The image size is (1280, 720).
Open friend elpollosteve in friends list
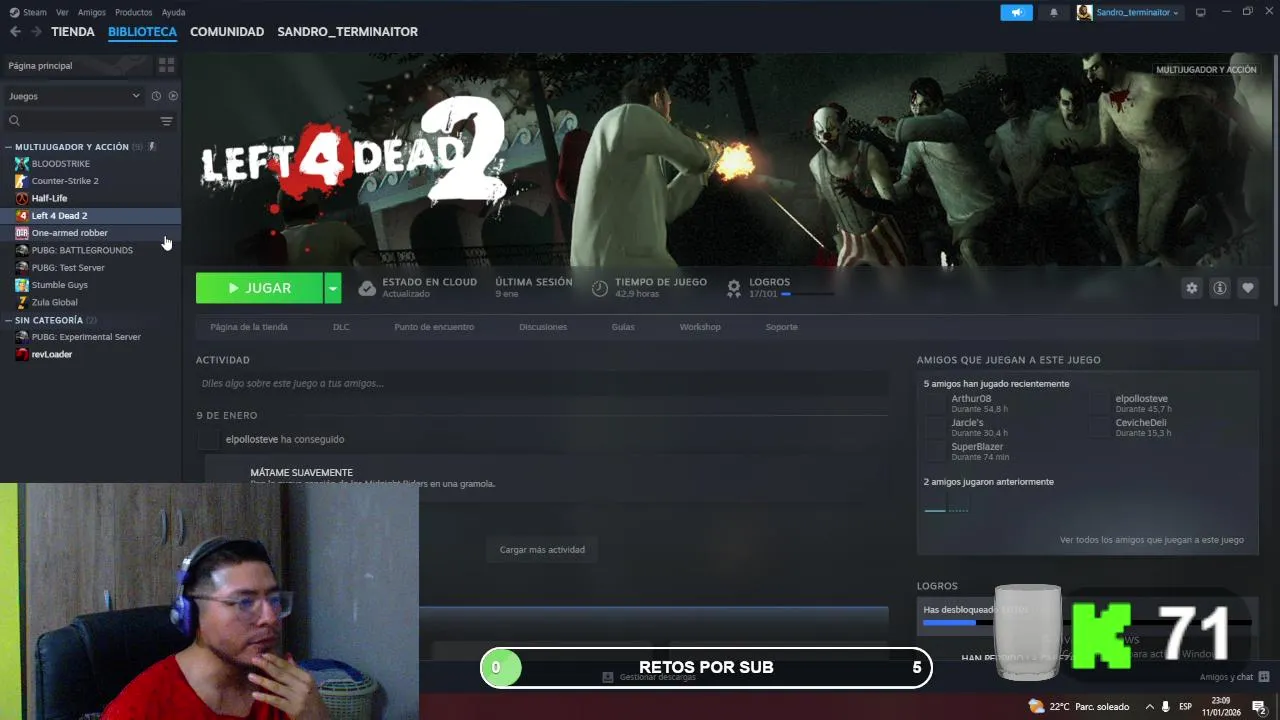[1141, 399]
